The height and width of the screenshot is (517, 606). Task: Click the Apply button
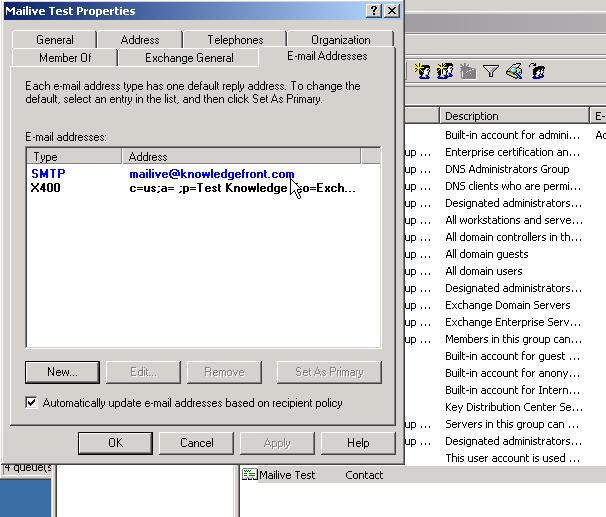pyautogui.click(x=277, y=443)
